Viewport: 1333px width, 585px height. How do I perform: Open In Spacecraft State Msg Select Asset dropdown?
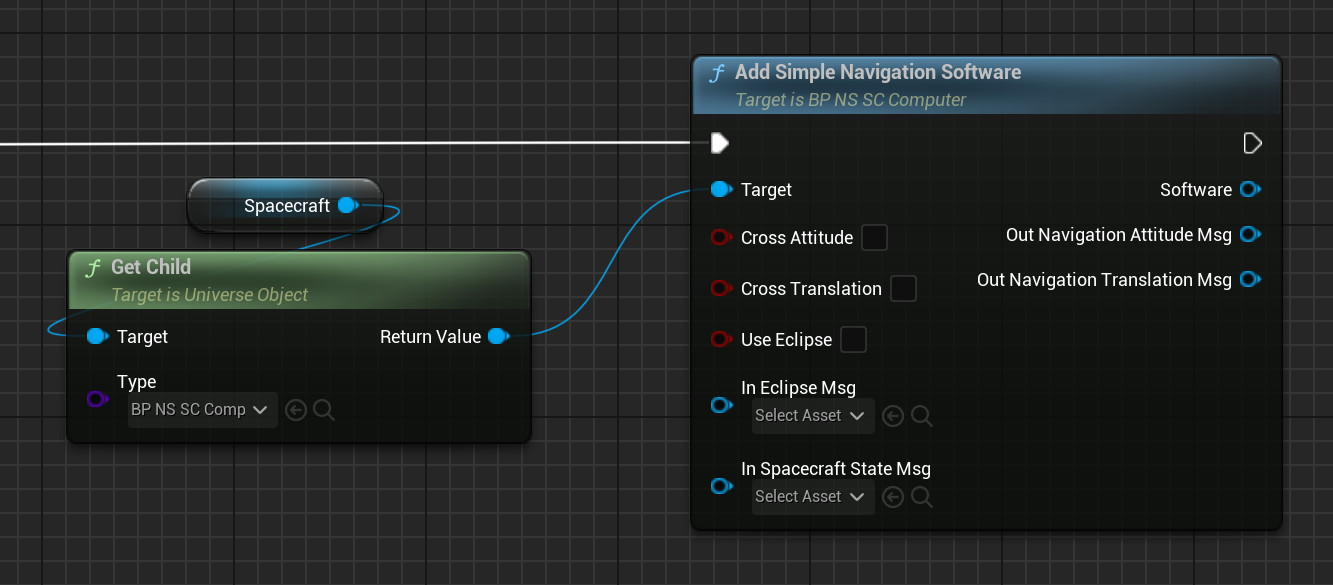point(812,497)
